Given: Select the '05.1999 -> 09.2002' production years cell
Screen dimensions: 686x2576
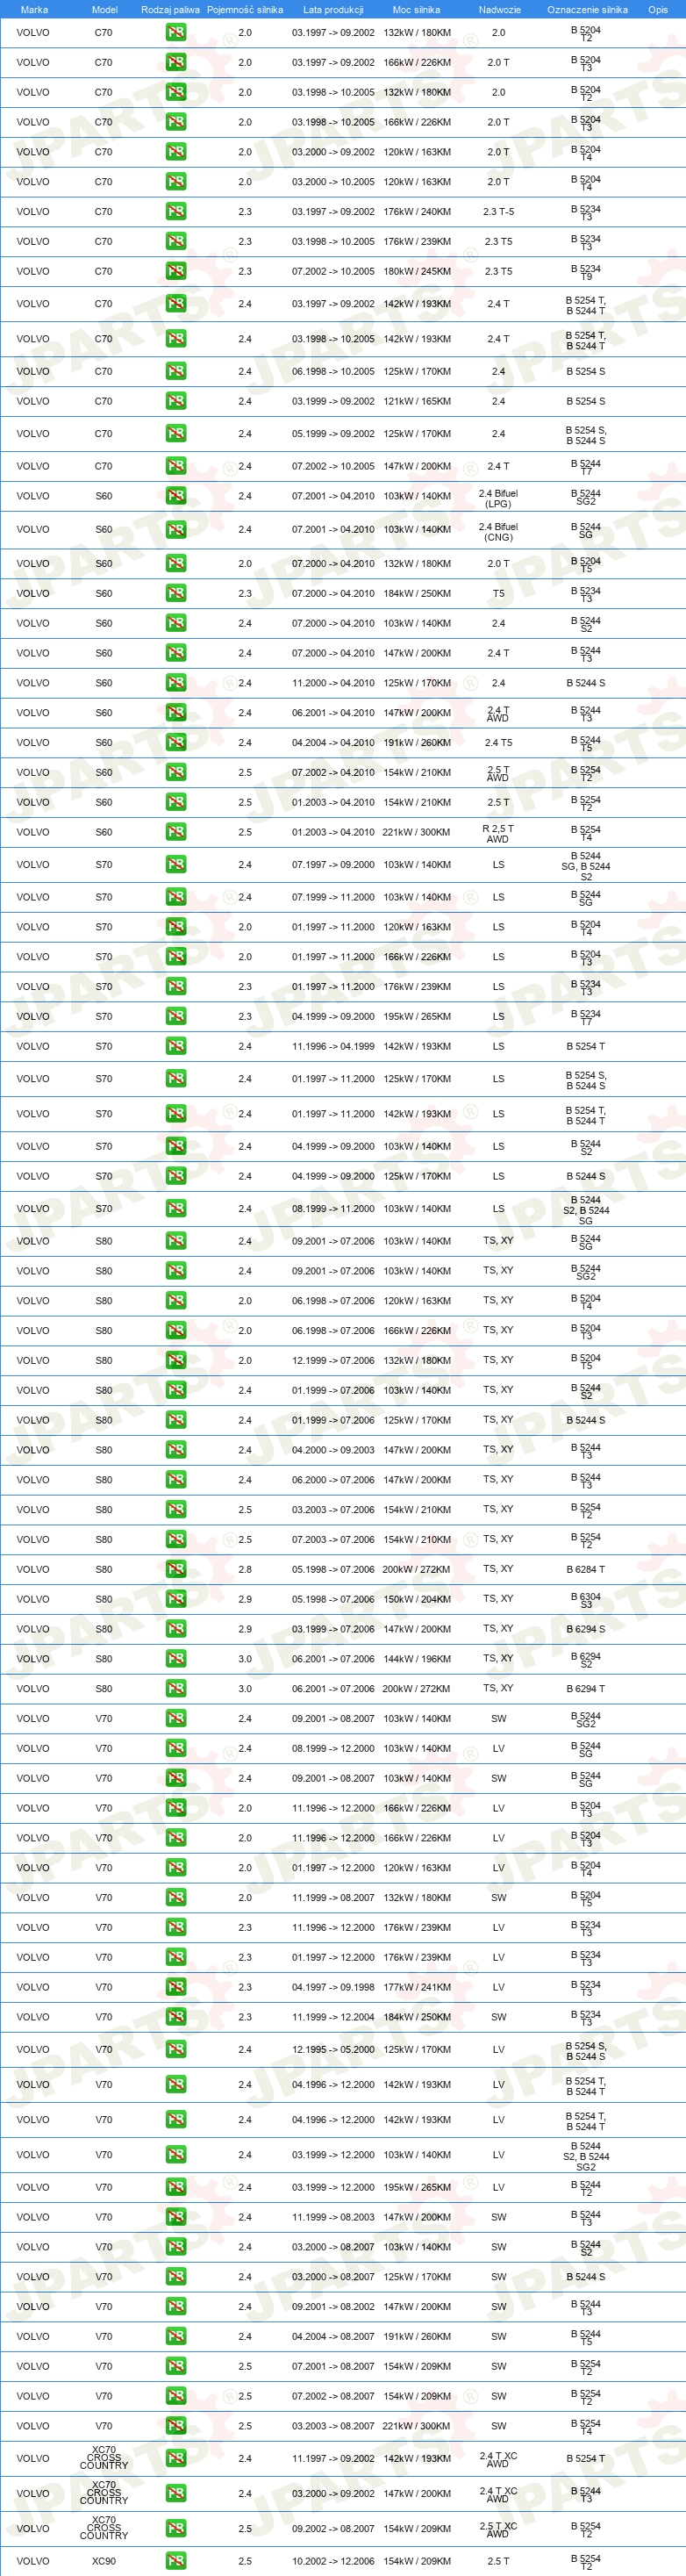Looking at the screenshot, I should pos(333,434).
